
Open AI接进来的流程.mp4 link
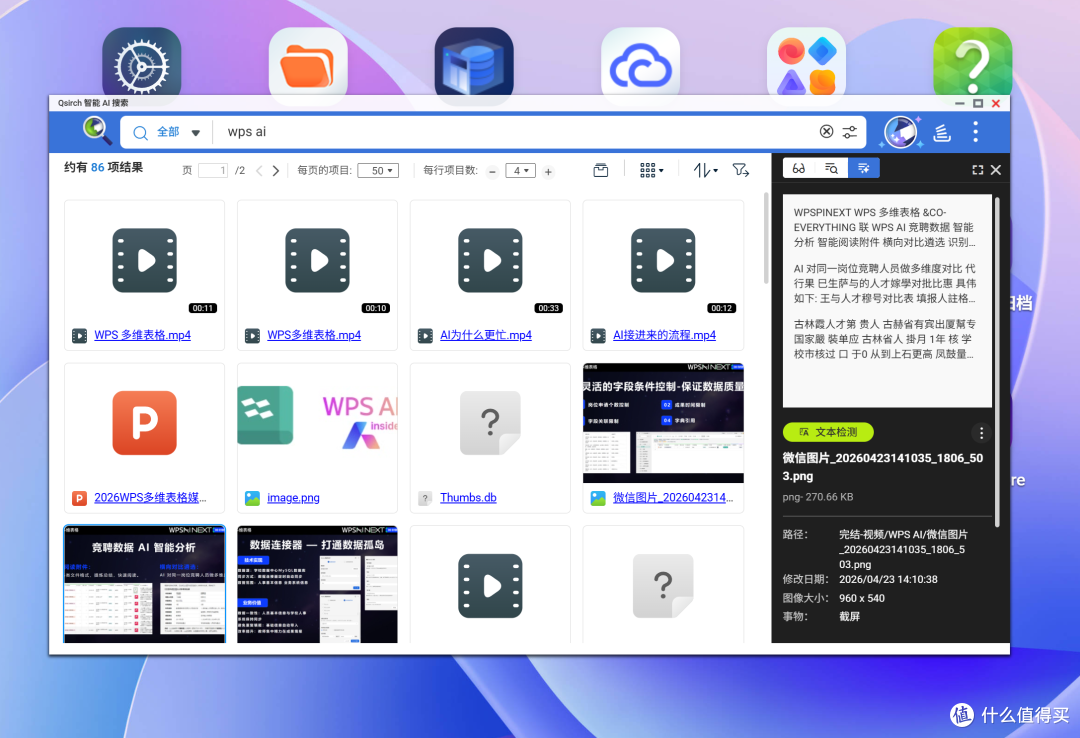(665, 335)
